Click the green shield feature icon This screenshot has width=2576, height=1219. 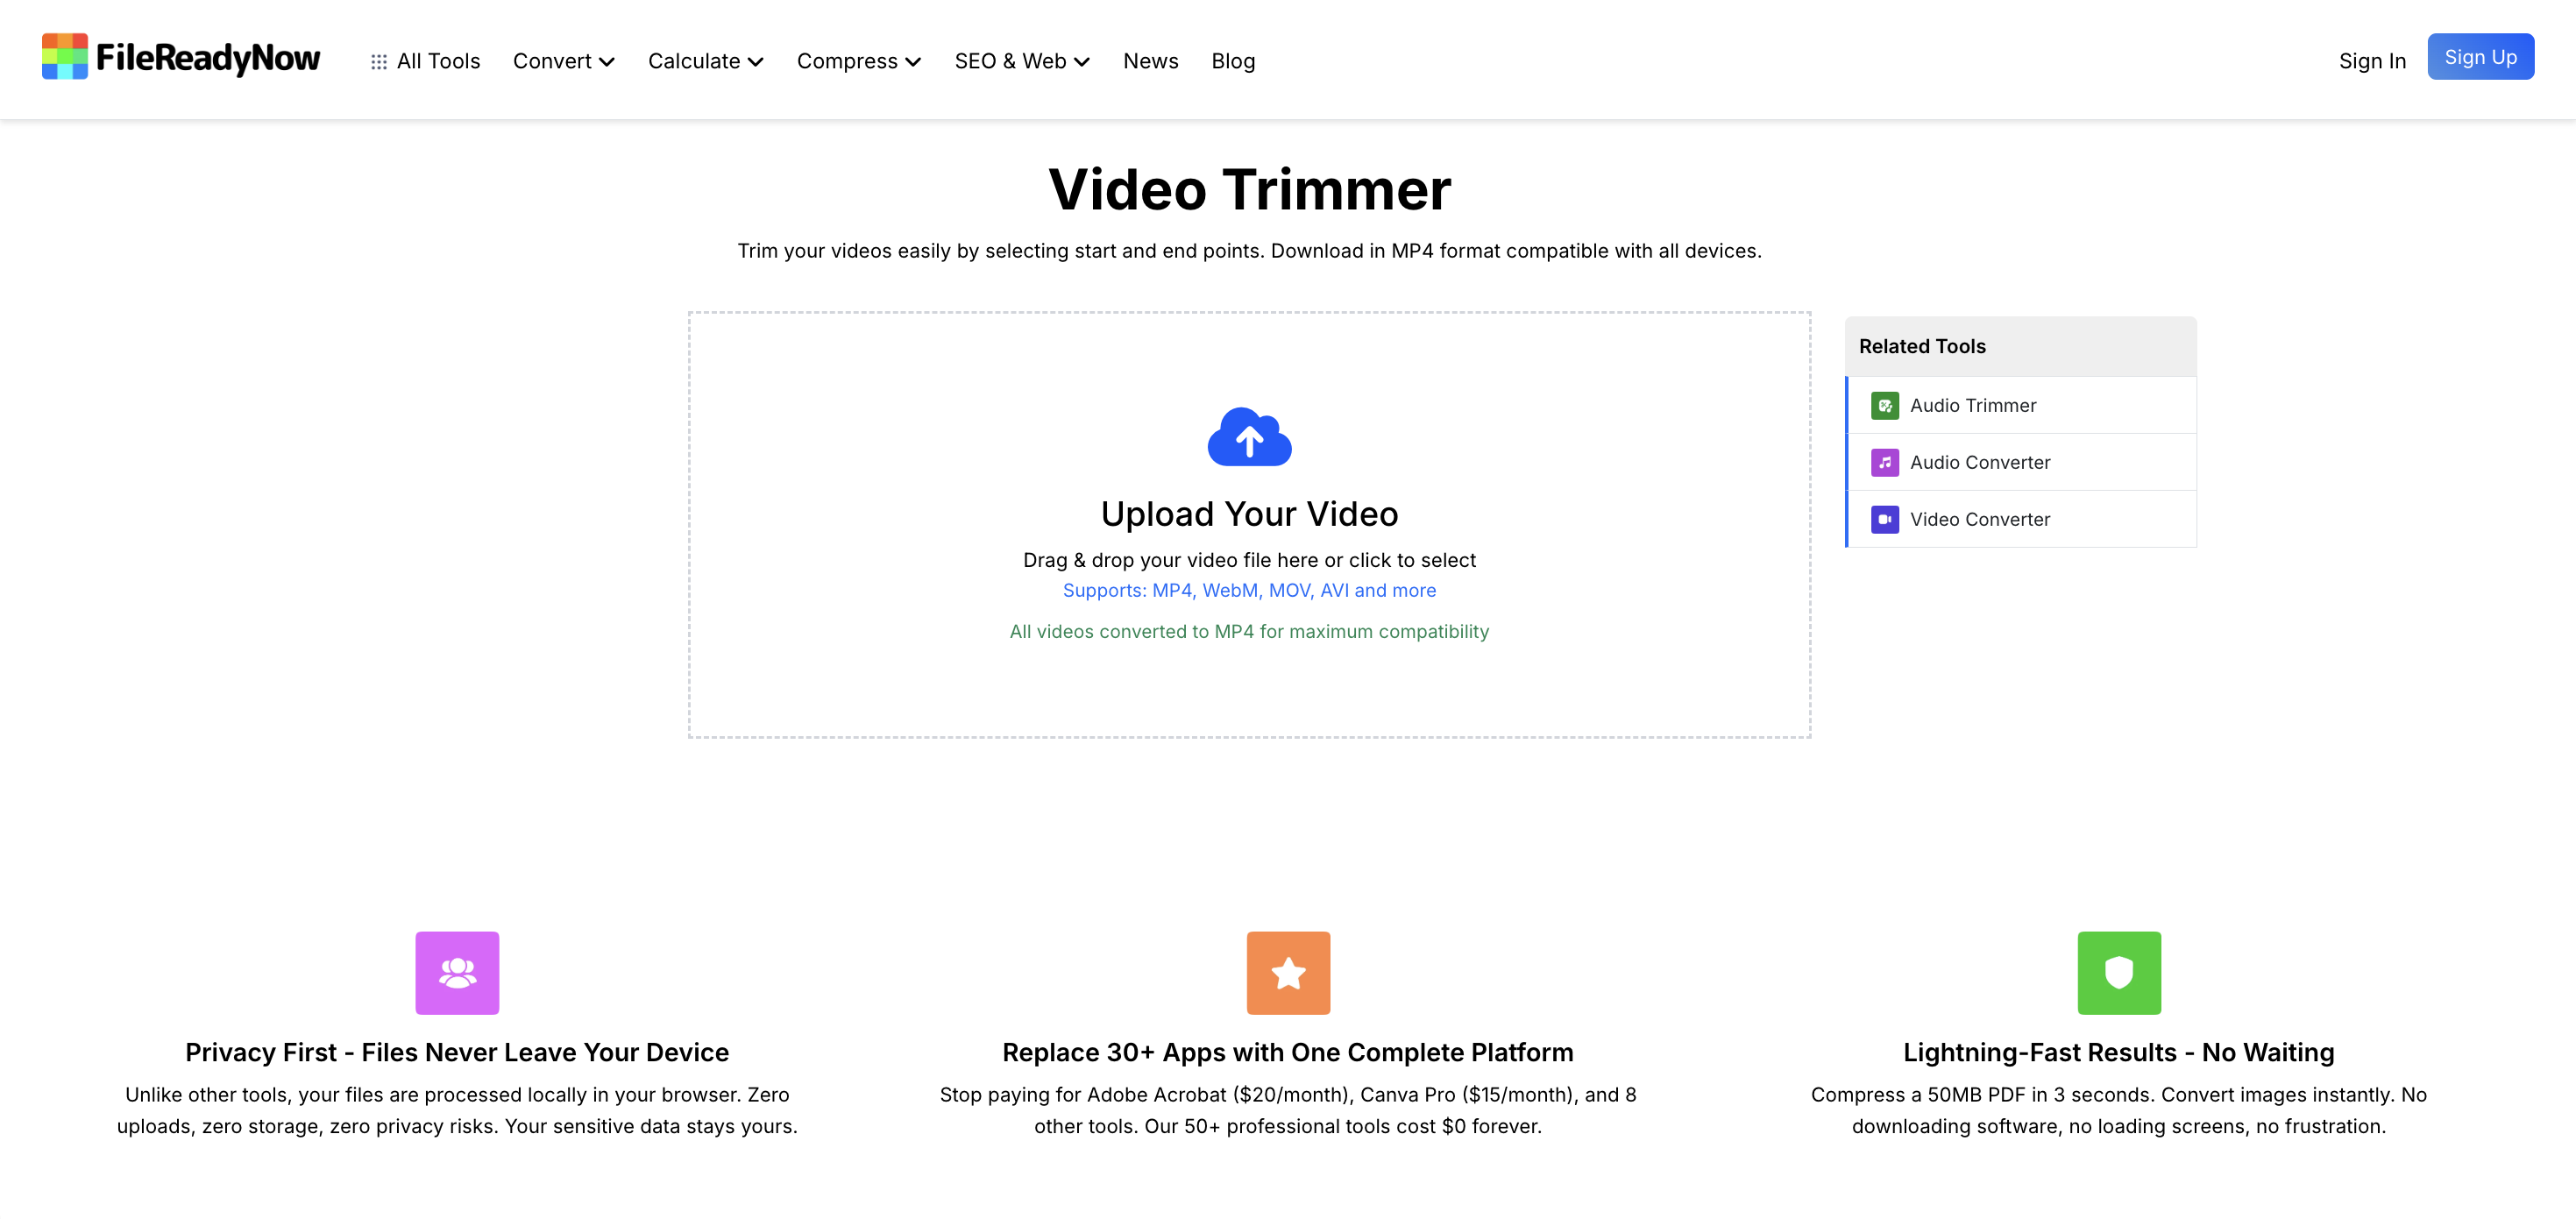2118,972
